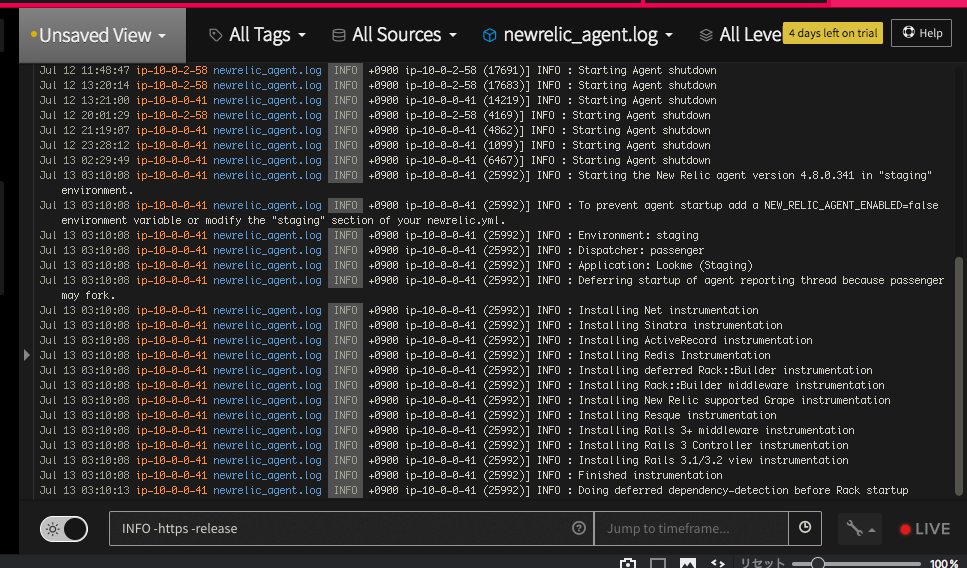Click the 'To prevent agent startup' message
Viewport: 967px width, 568px height.
[x=758, y=205]
